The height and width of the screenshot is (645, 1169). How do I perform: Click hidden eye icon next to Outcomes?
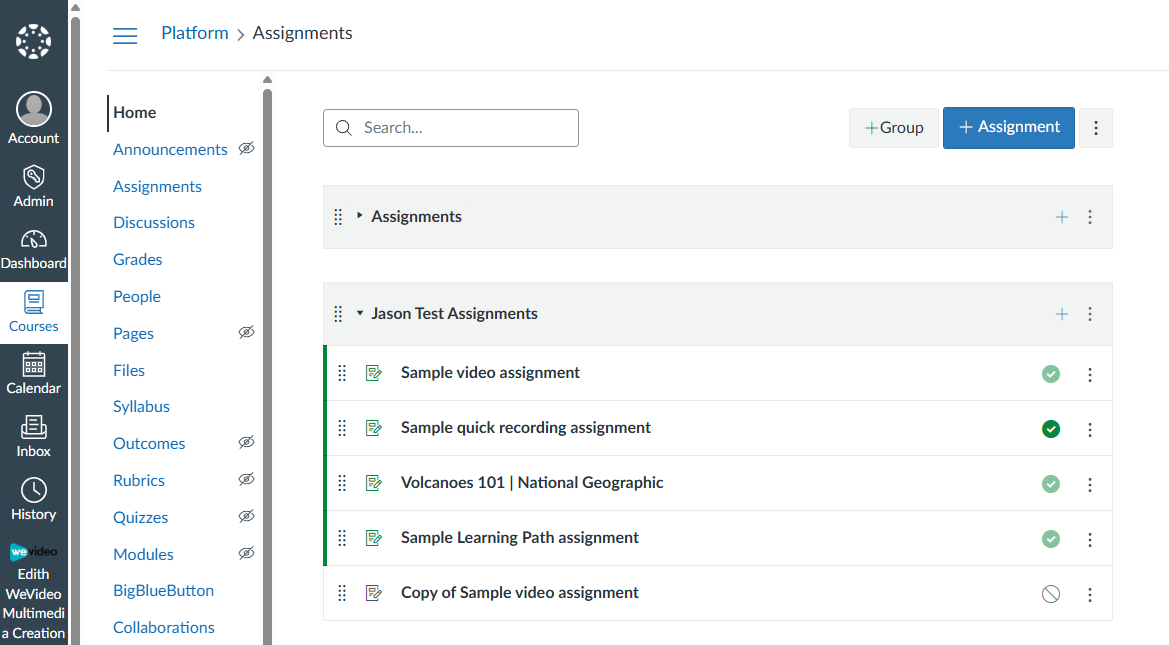coord(247,442)
